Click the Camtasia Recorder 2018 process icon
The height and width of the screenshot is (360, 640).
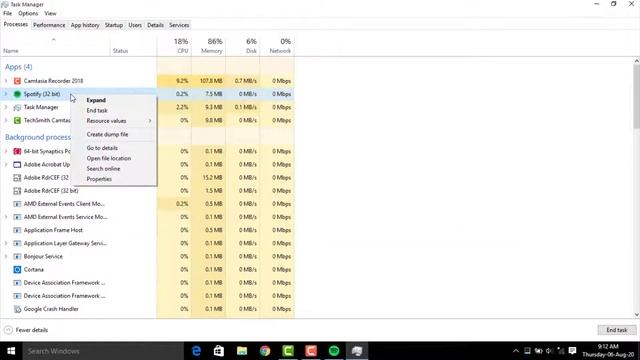[x=17, y=81]
